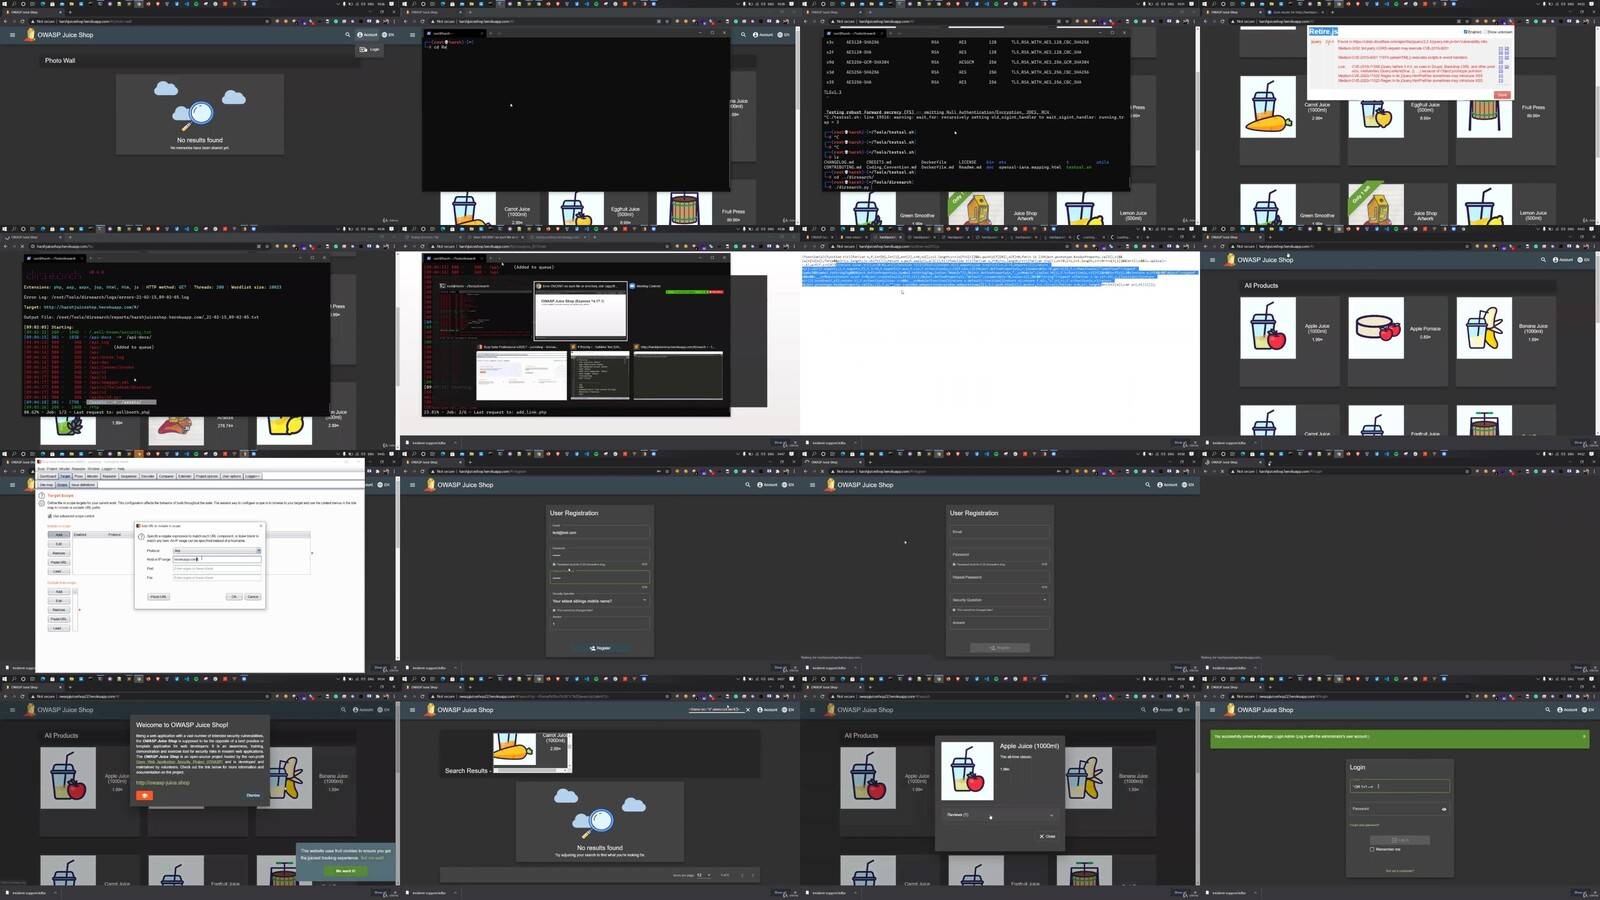
Task: Click Email field in empty registration form
Action: coord(999,533)
